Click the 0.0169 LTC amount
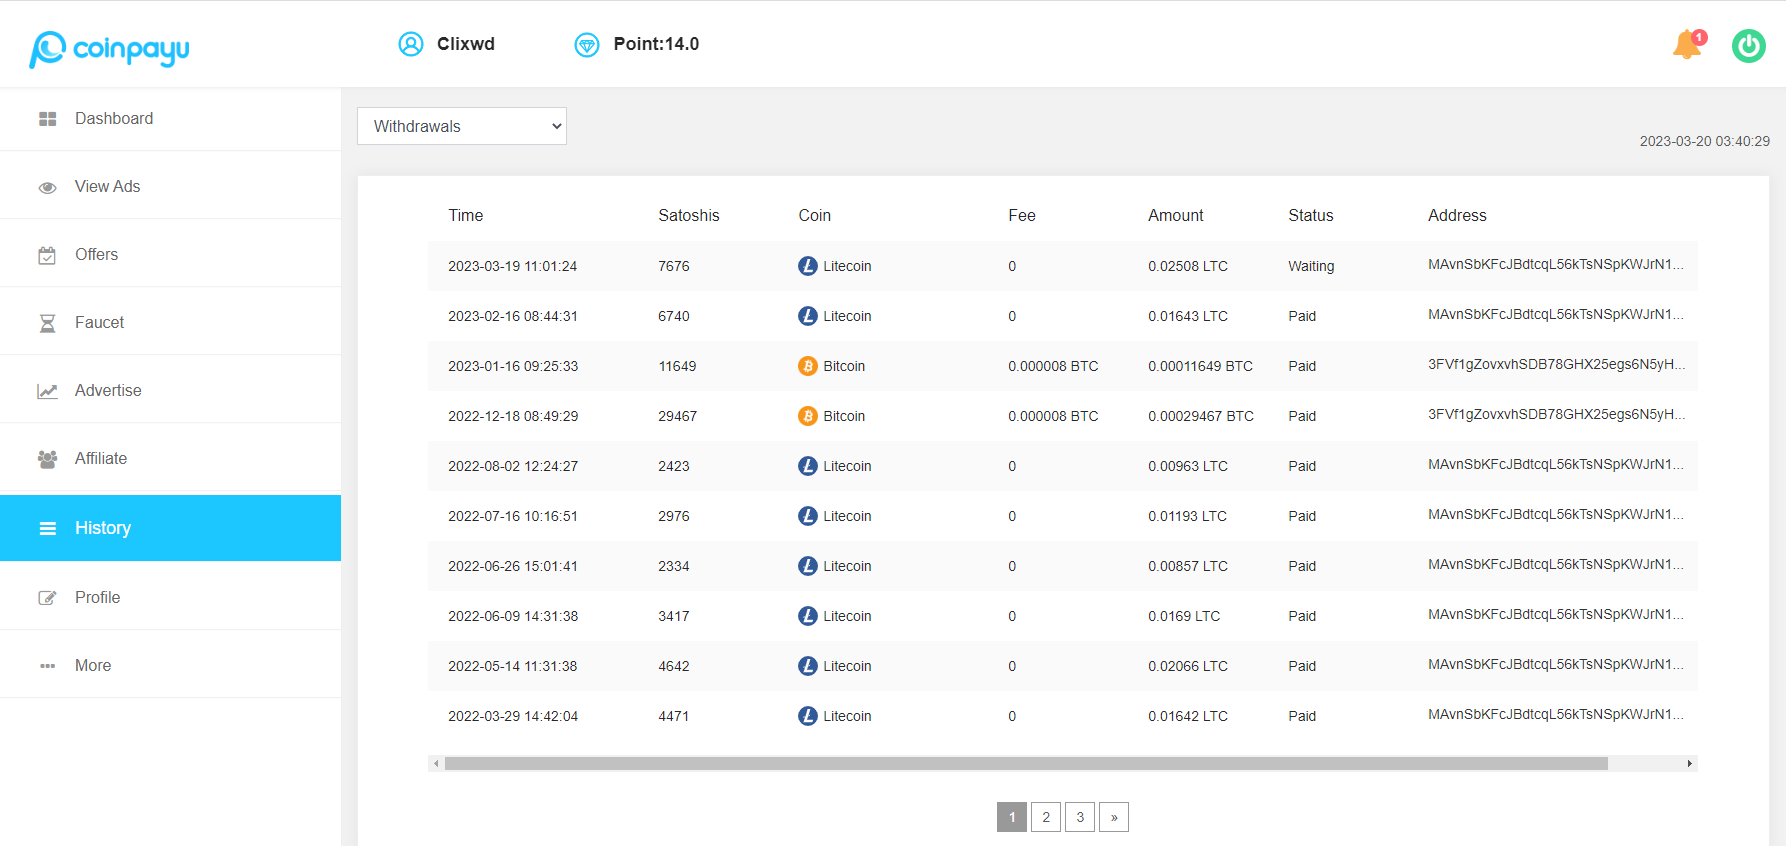Screen dimensions: 1786x846 click(x=1184, y=616)
